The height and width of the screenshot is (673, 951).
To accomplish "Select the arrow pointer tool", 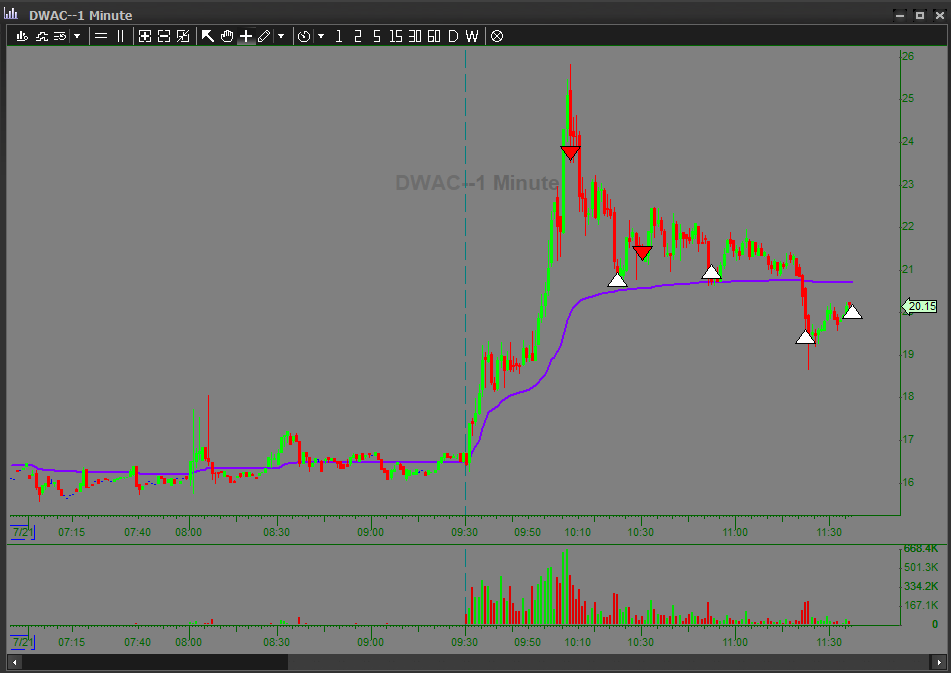I will pyautogui.click(x=207, y=36).
